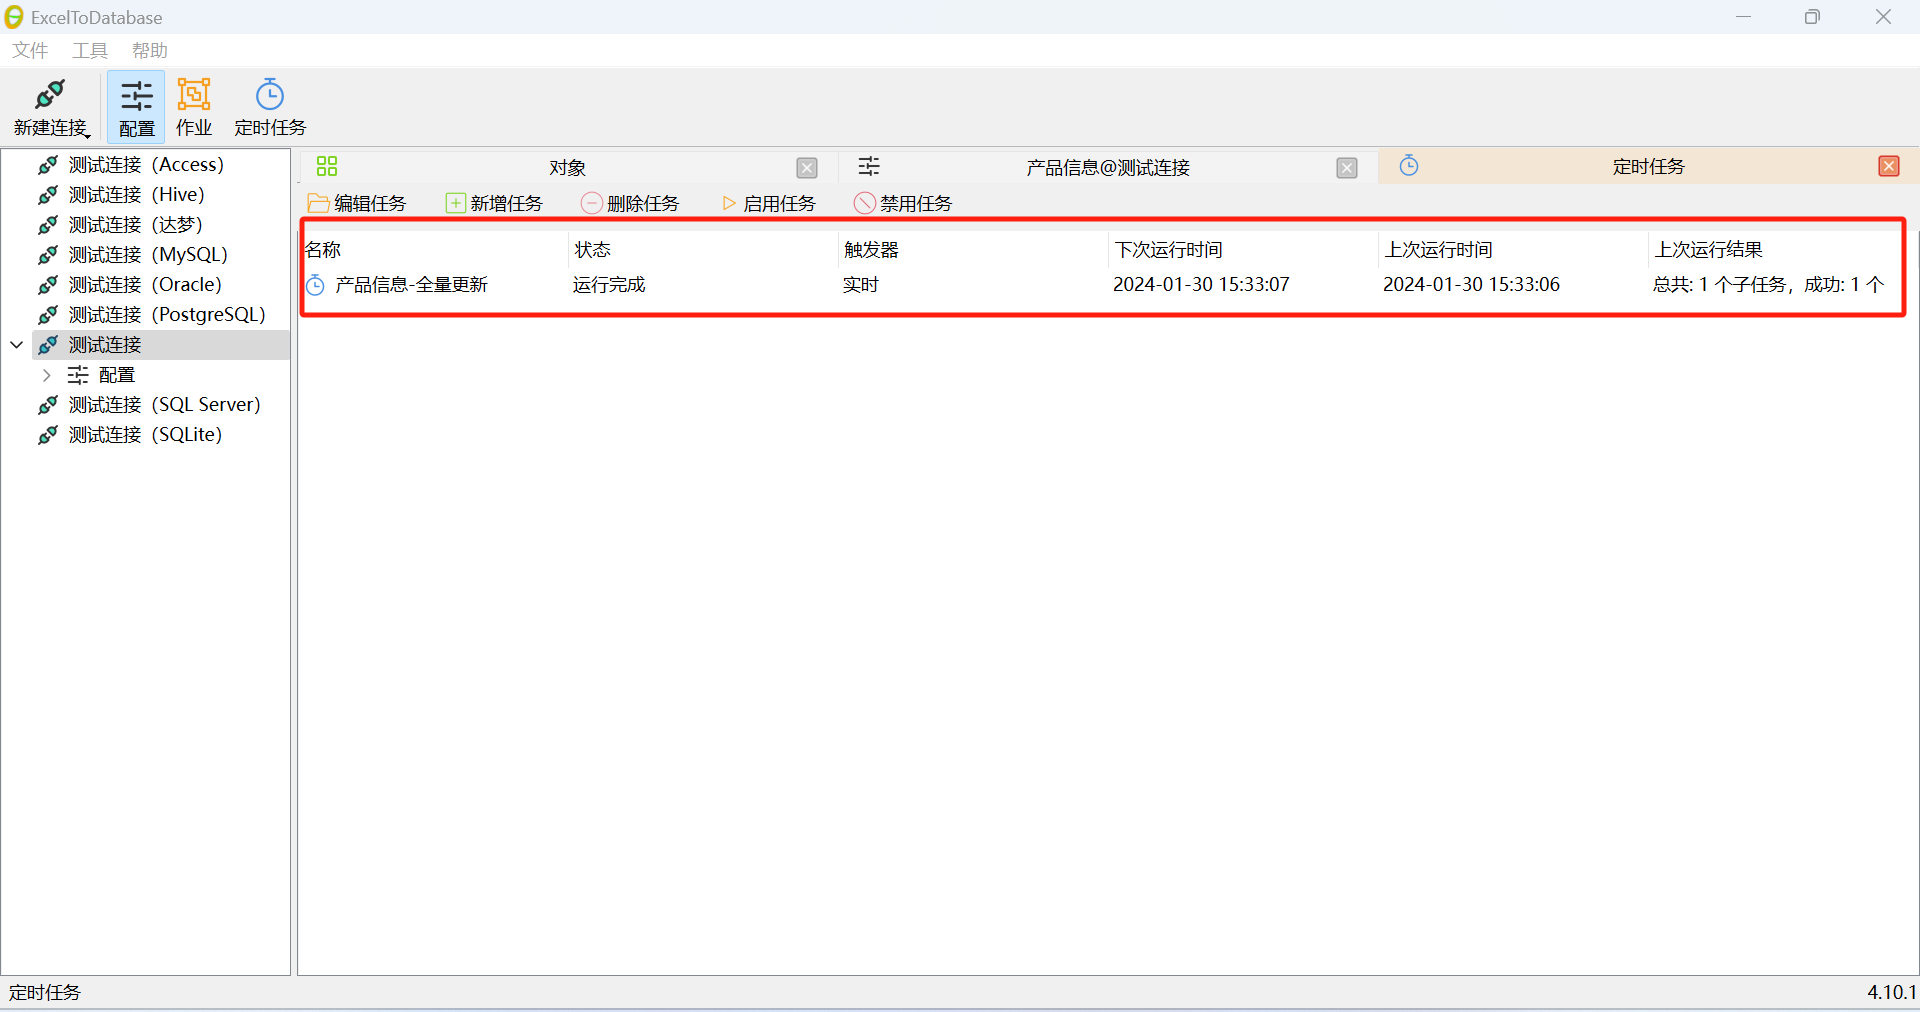Click the connection icon of 测试连接 (Hive)
Image resolution: width=1920 pixels, height=1012 pixels.
point(47,194)
